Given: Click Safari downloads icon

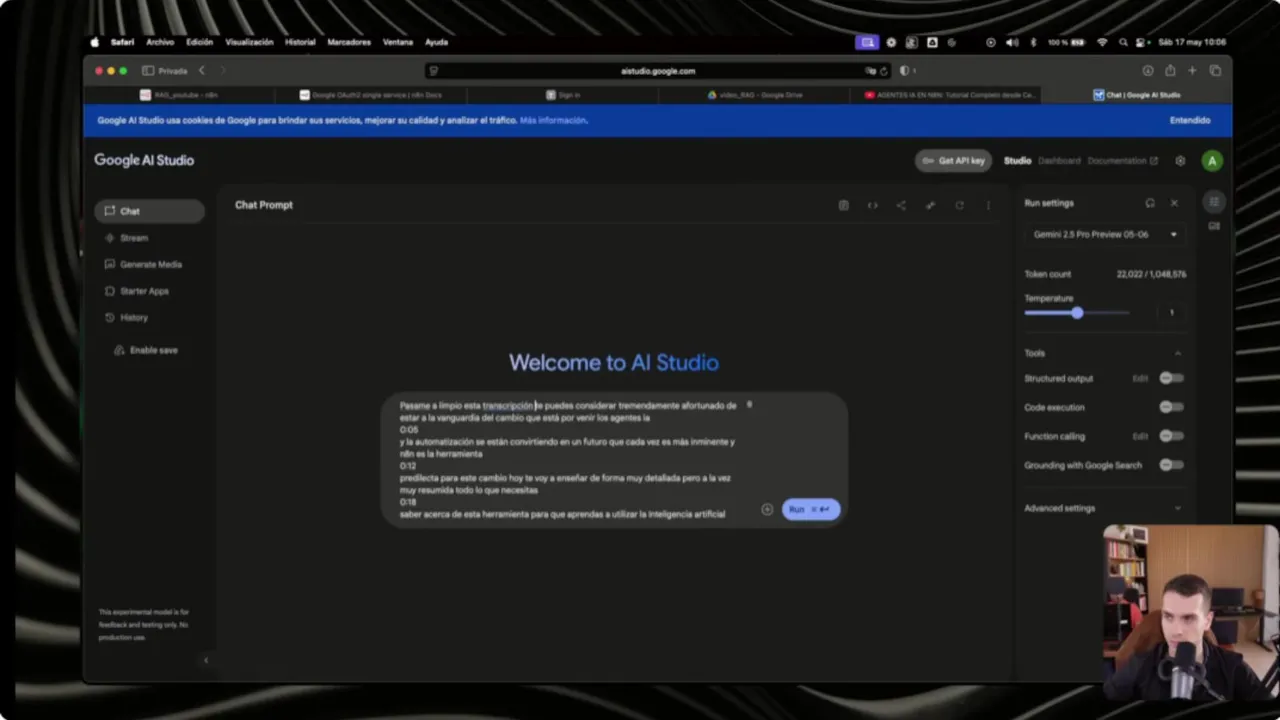Looking at the screenshot, I should click(1148, 71).
